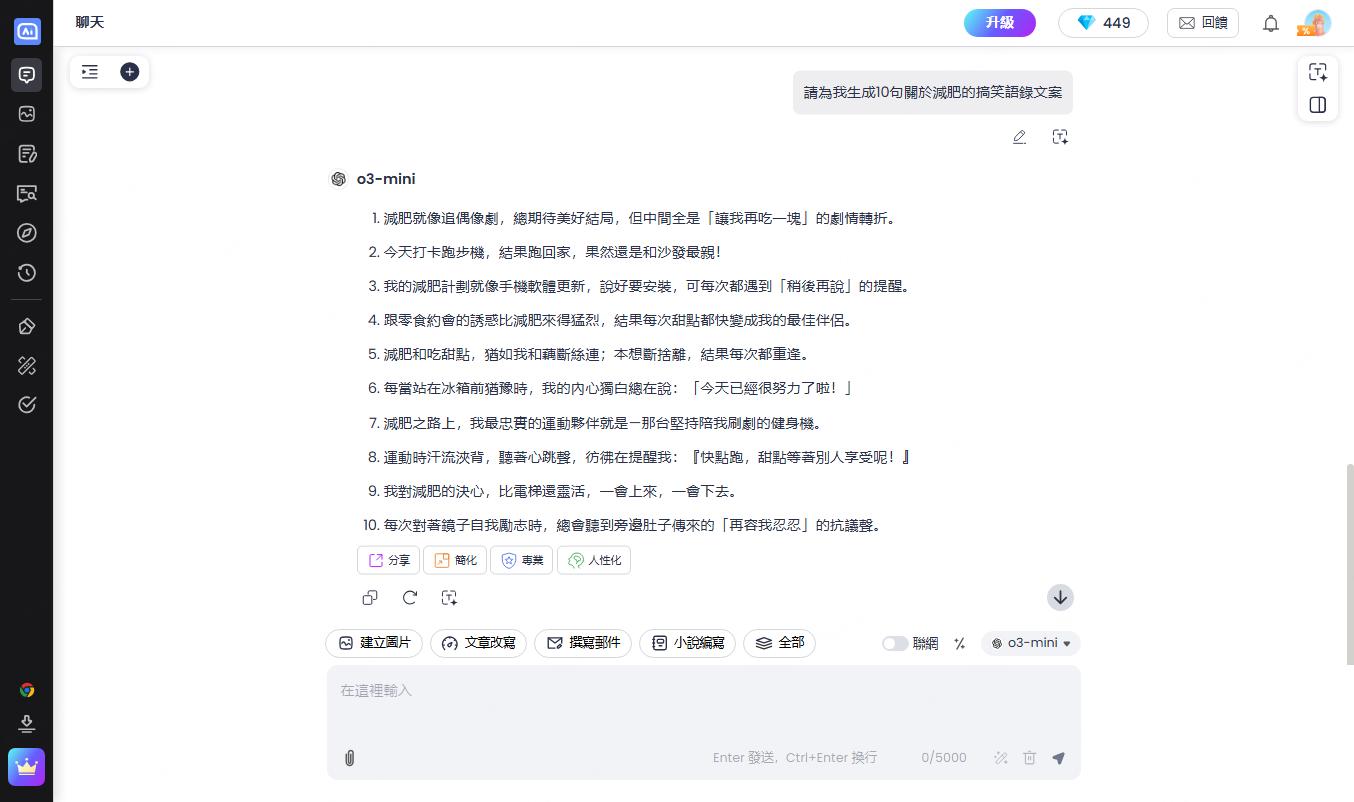The height and width of the screenshot is (802, 1354).
Task: Click response line 9 about 電梯
Action: point(561,491)
